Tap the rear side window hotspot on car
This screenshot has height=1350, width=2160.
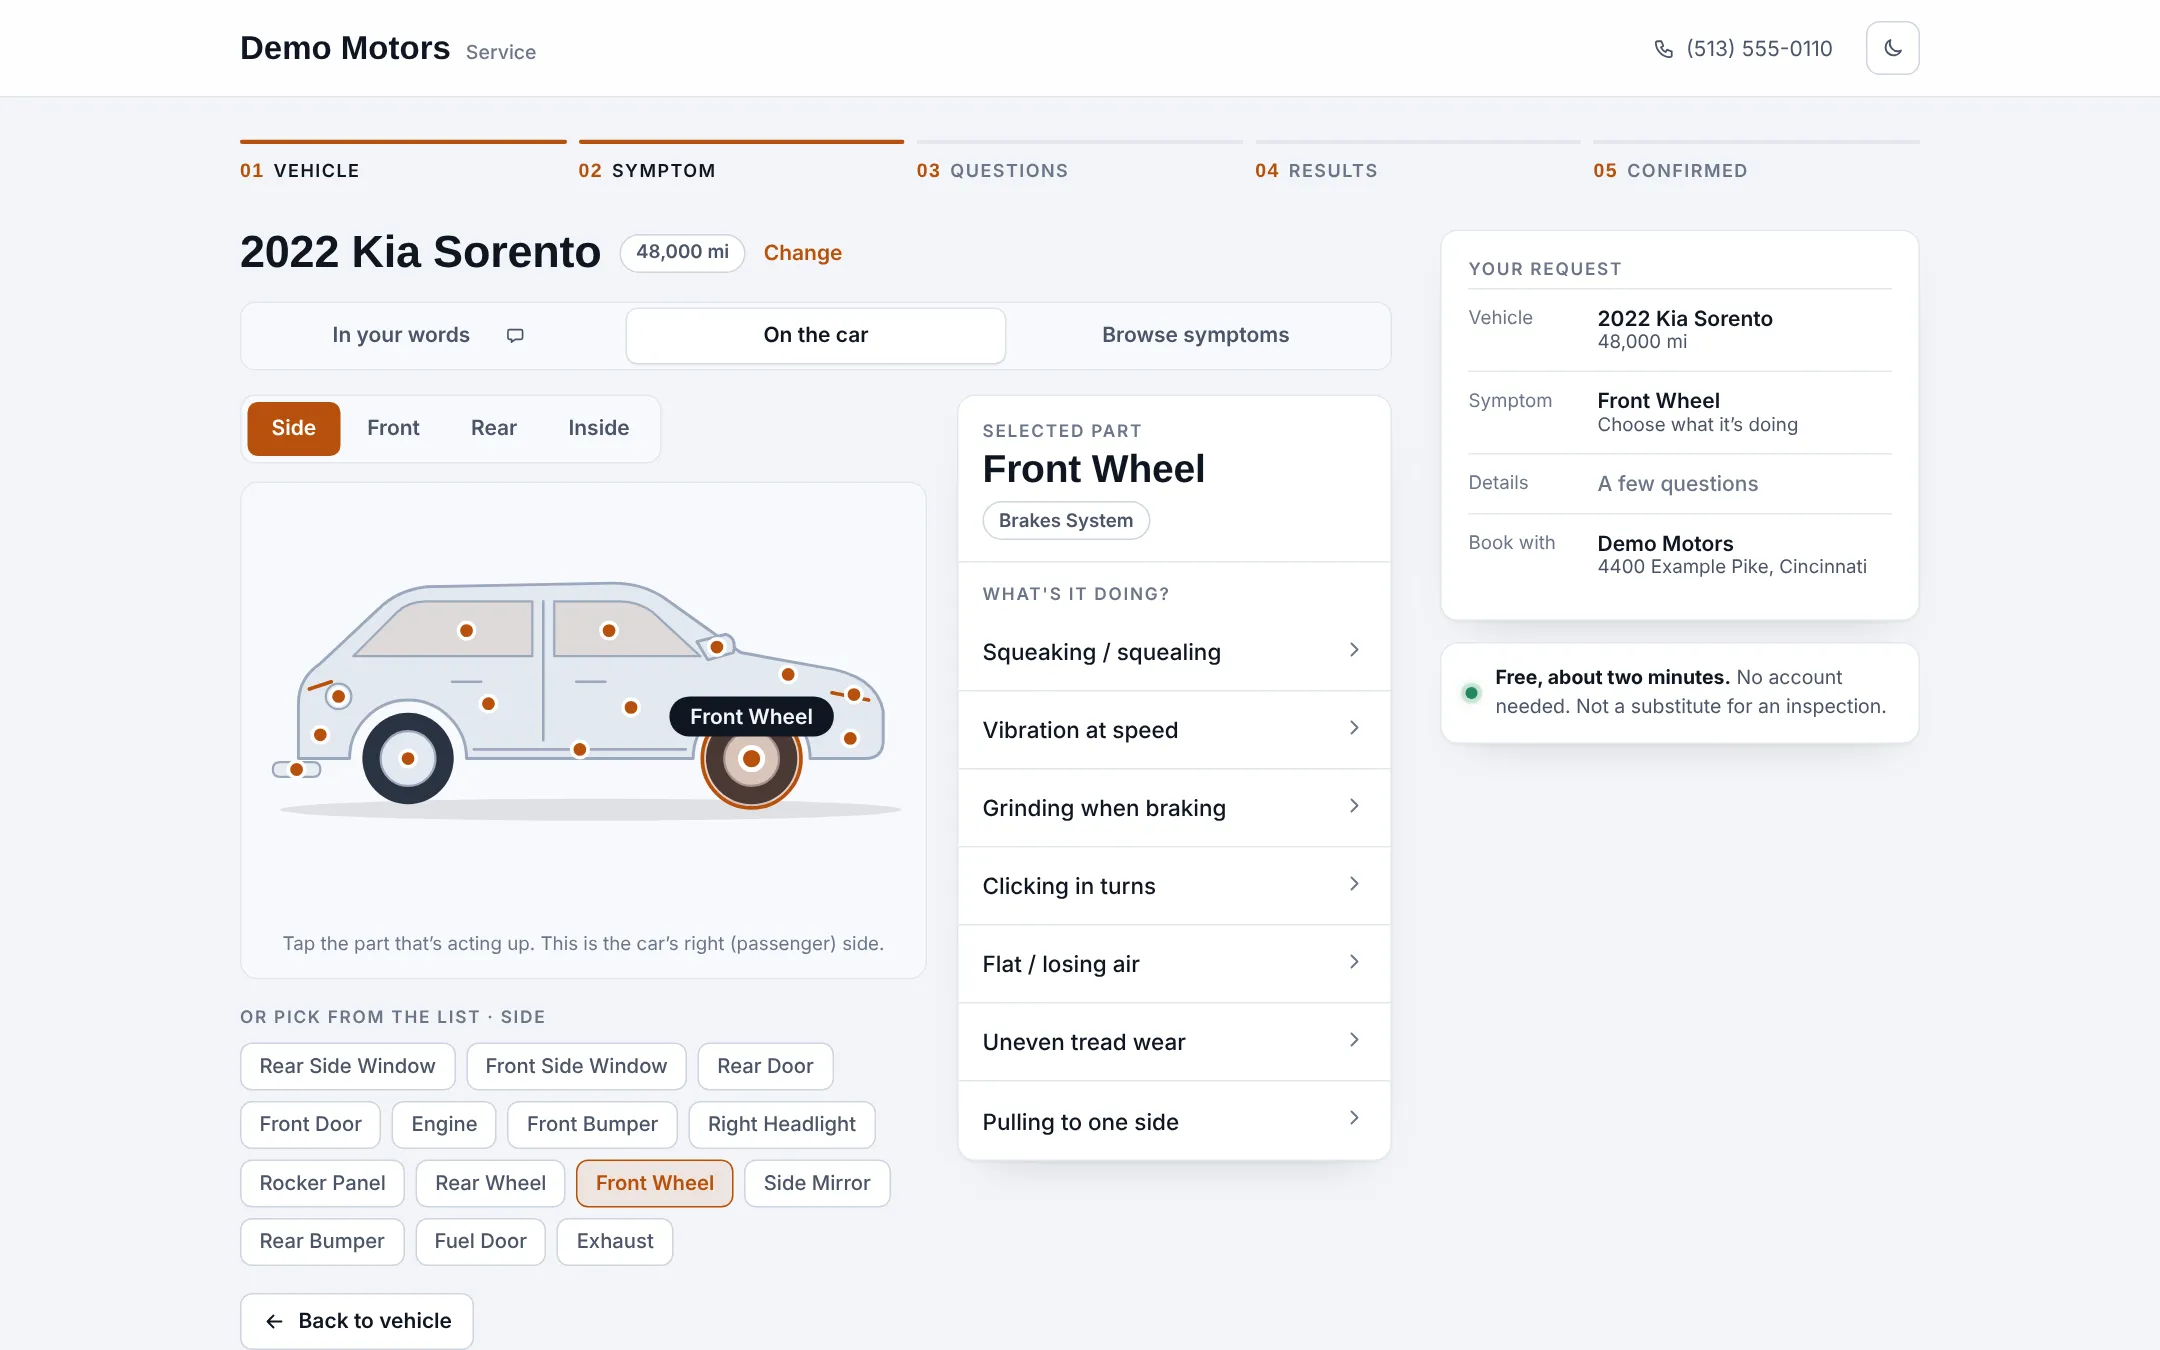pyautogui.click(x=466, y=631)
